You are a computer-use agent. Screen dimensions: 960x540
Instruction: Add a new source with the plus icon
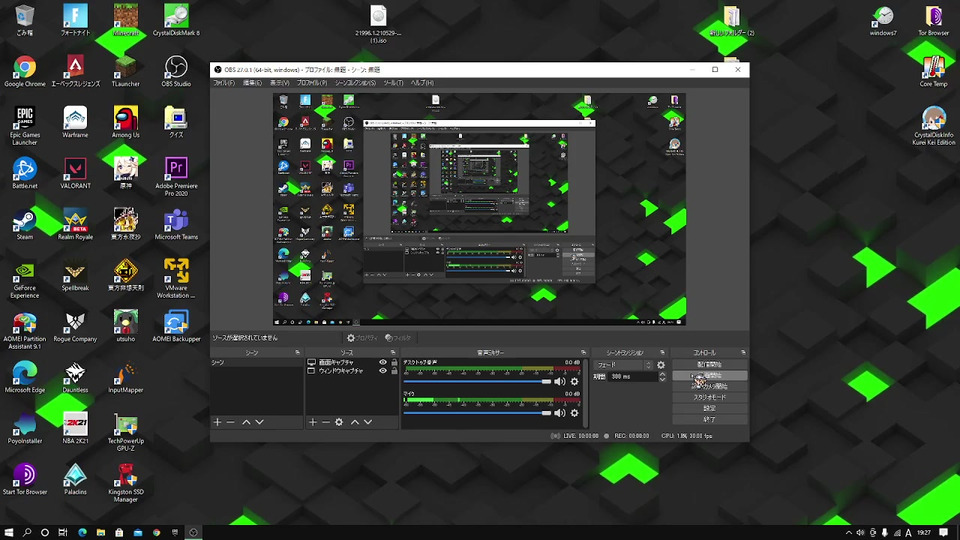click(313, 422)
